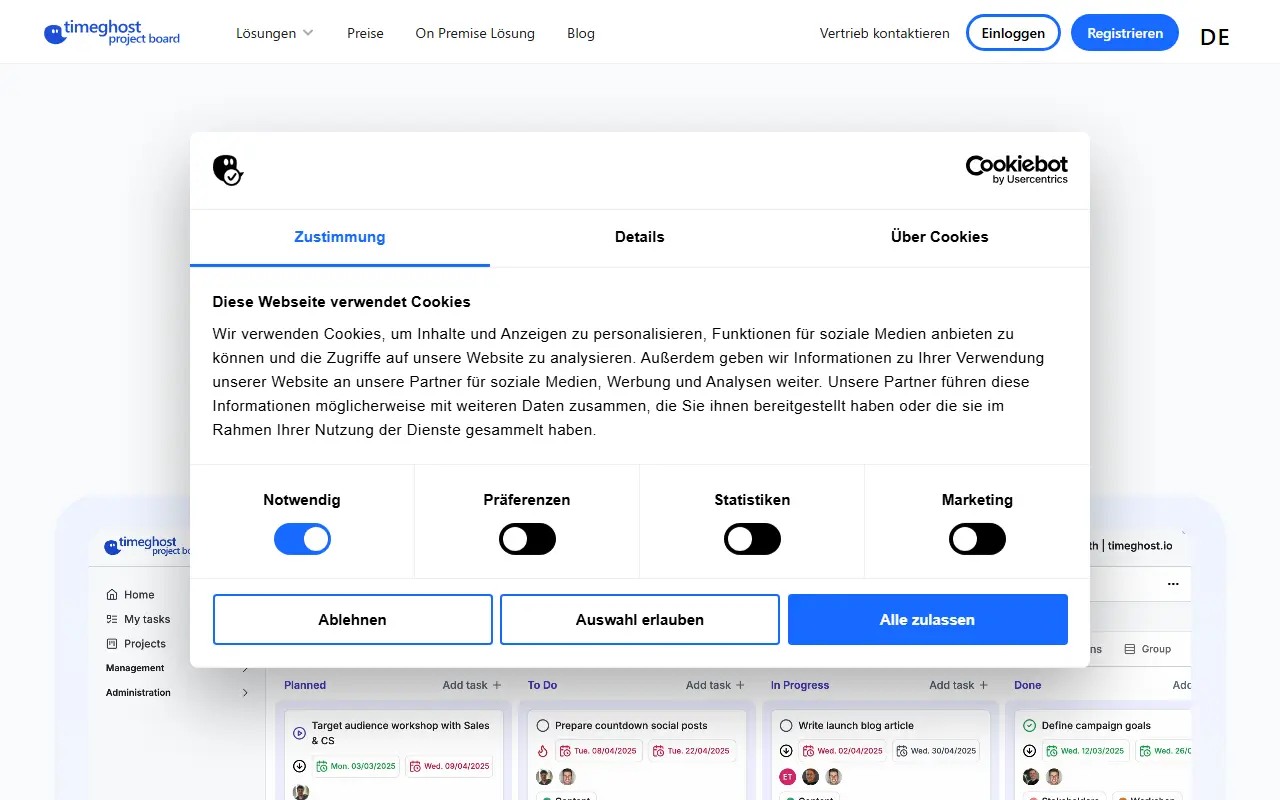Image resolution: width=1280 pixels, height=800 pixels.
Task: Click the ET avatar on blog article card
Action: pyautogui.click(x=787, y=776)
